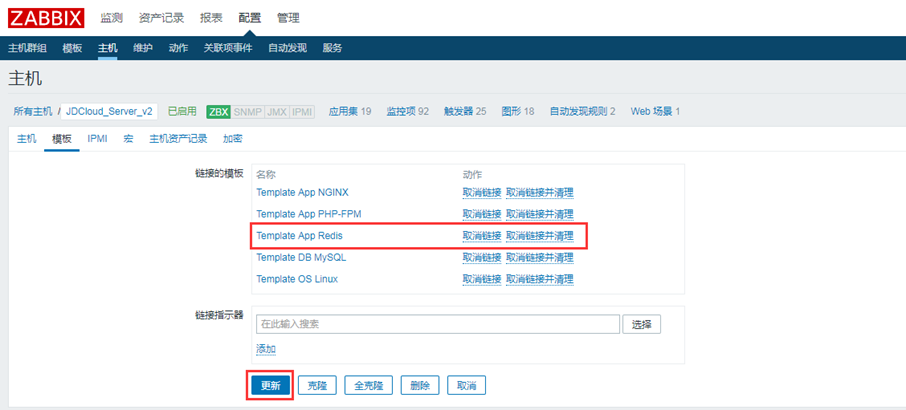Click the 选择 button
Viewport: 906px width, 410px height.
point(641,325)
